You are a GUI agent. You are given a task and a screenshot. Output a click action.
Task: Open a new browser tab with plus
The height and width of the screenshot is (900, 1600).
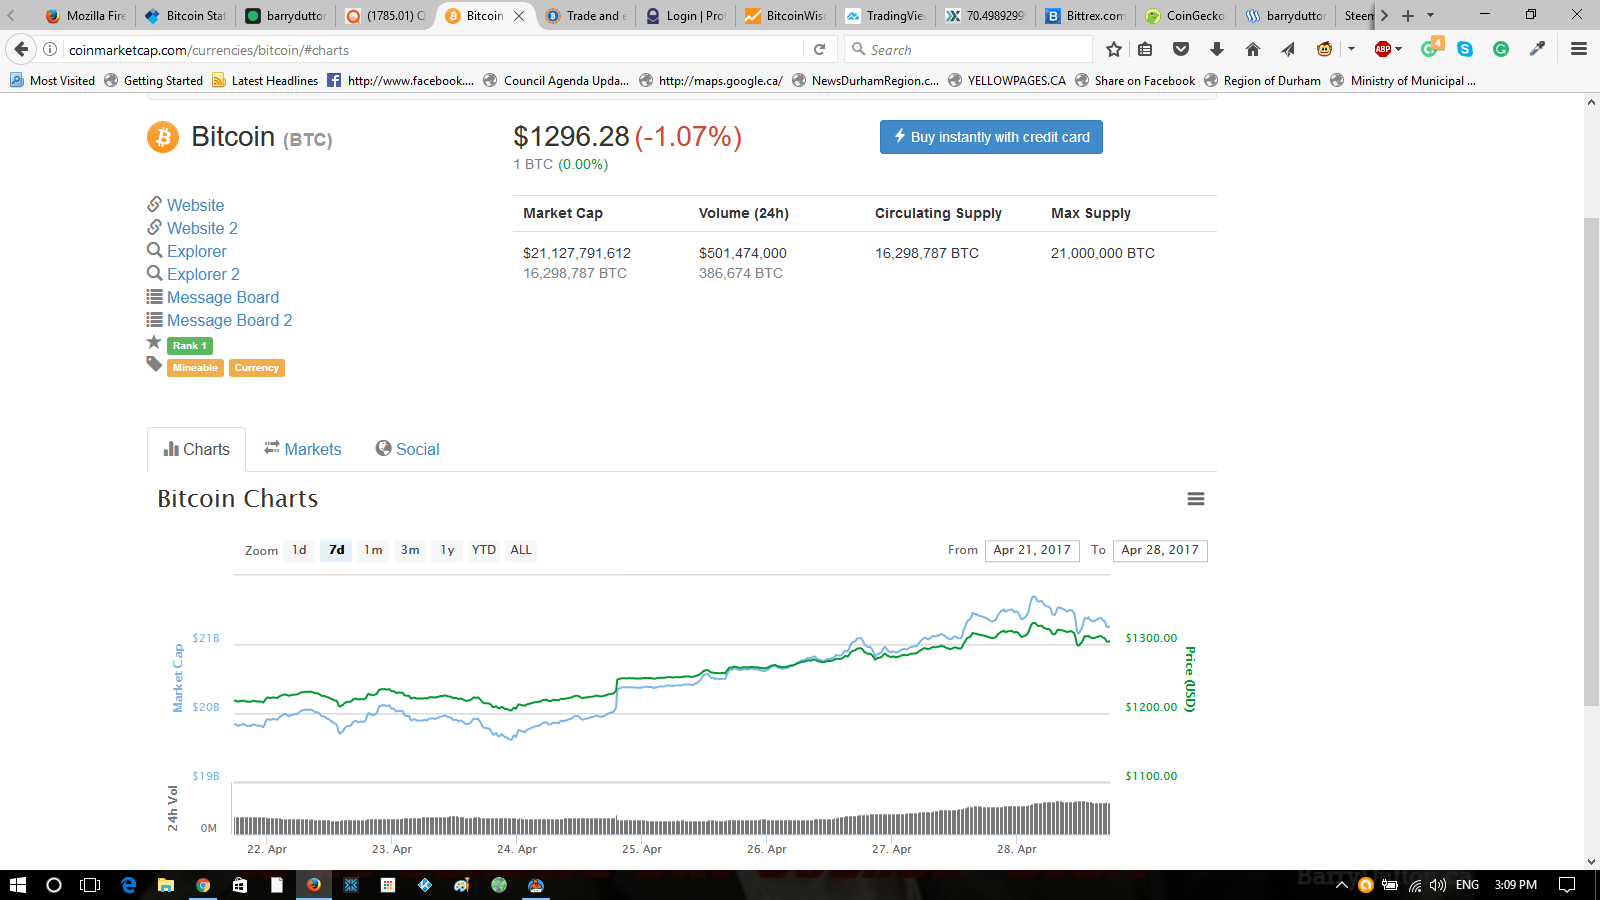[1408, 15]
